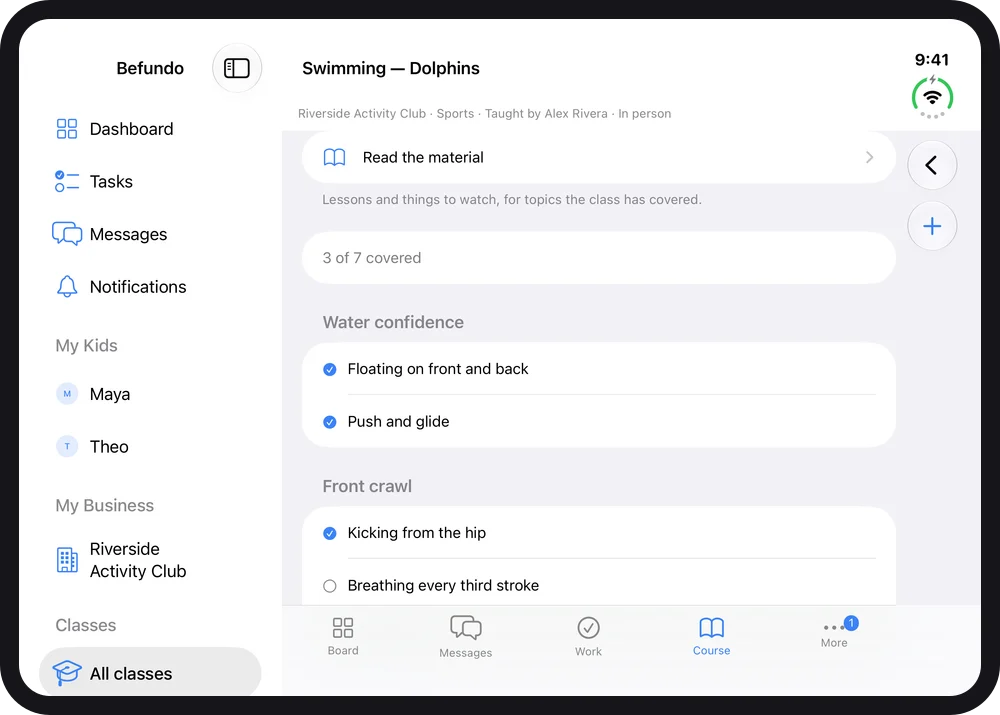Mark Breathing every third stroke as covered

click(x=330, y=586)
